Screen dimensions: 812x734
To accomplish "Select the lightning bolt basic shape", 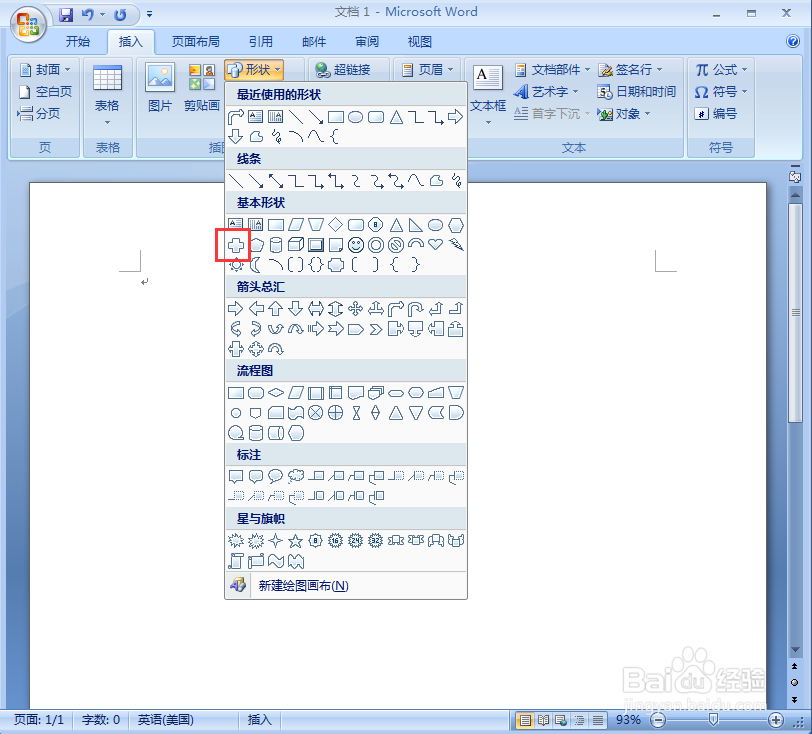I will pos(456,244).
